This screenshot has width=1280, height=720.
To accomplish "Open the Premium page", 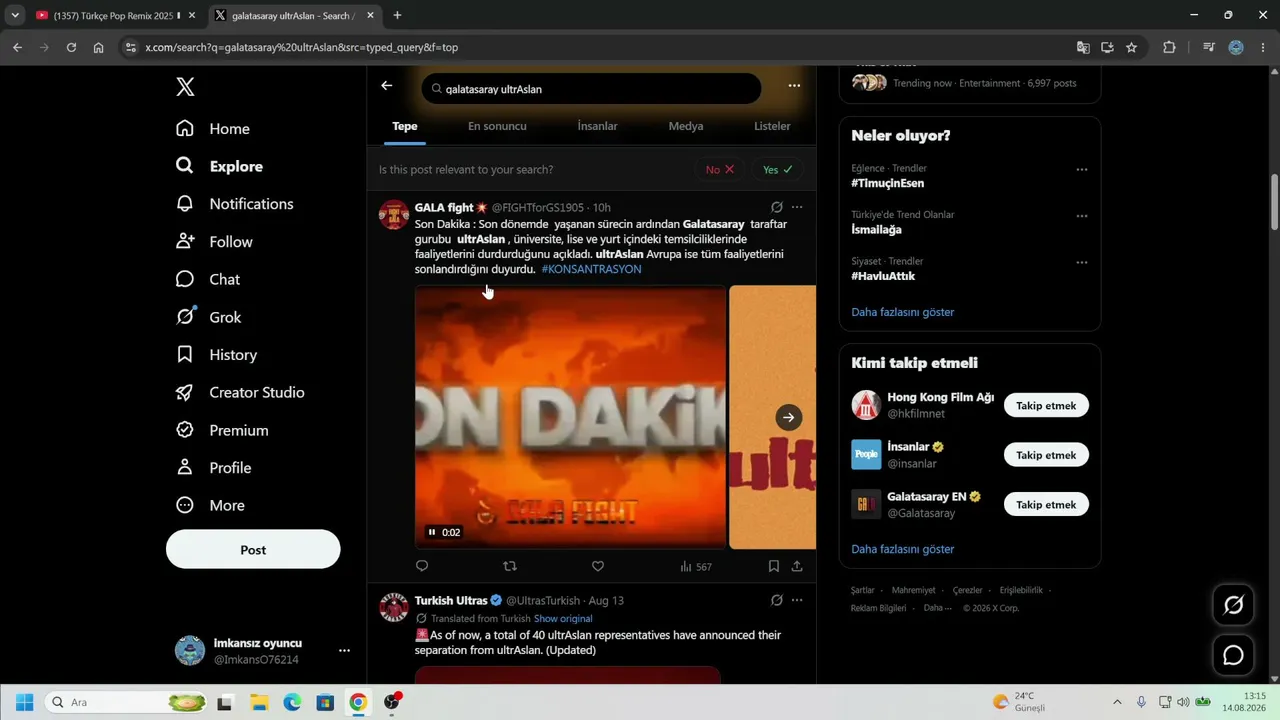I will (x=222, y=430).
